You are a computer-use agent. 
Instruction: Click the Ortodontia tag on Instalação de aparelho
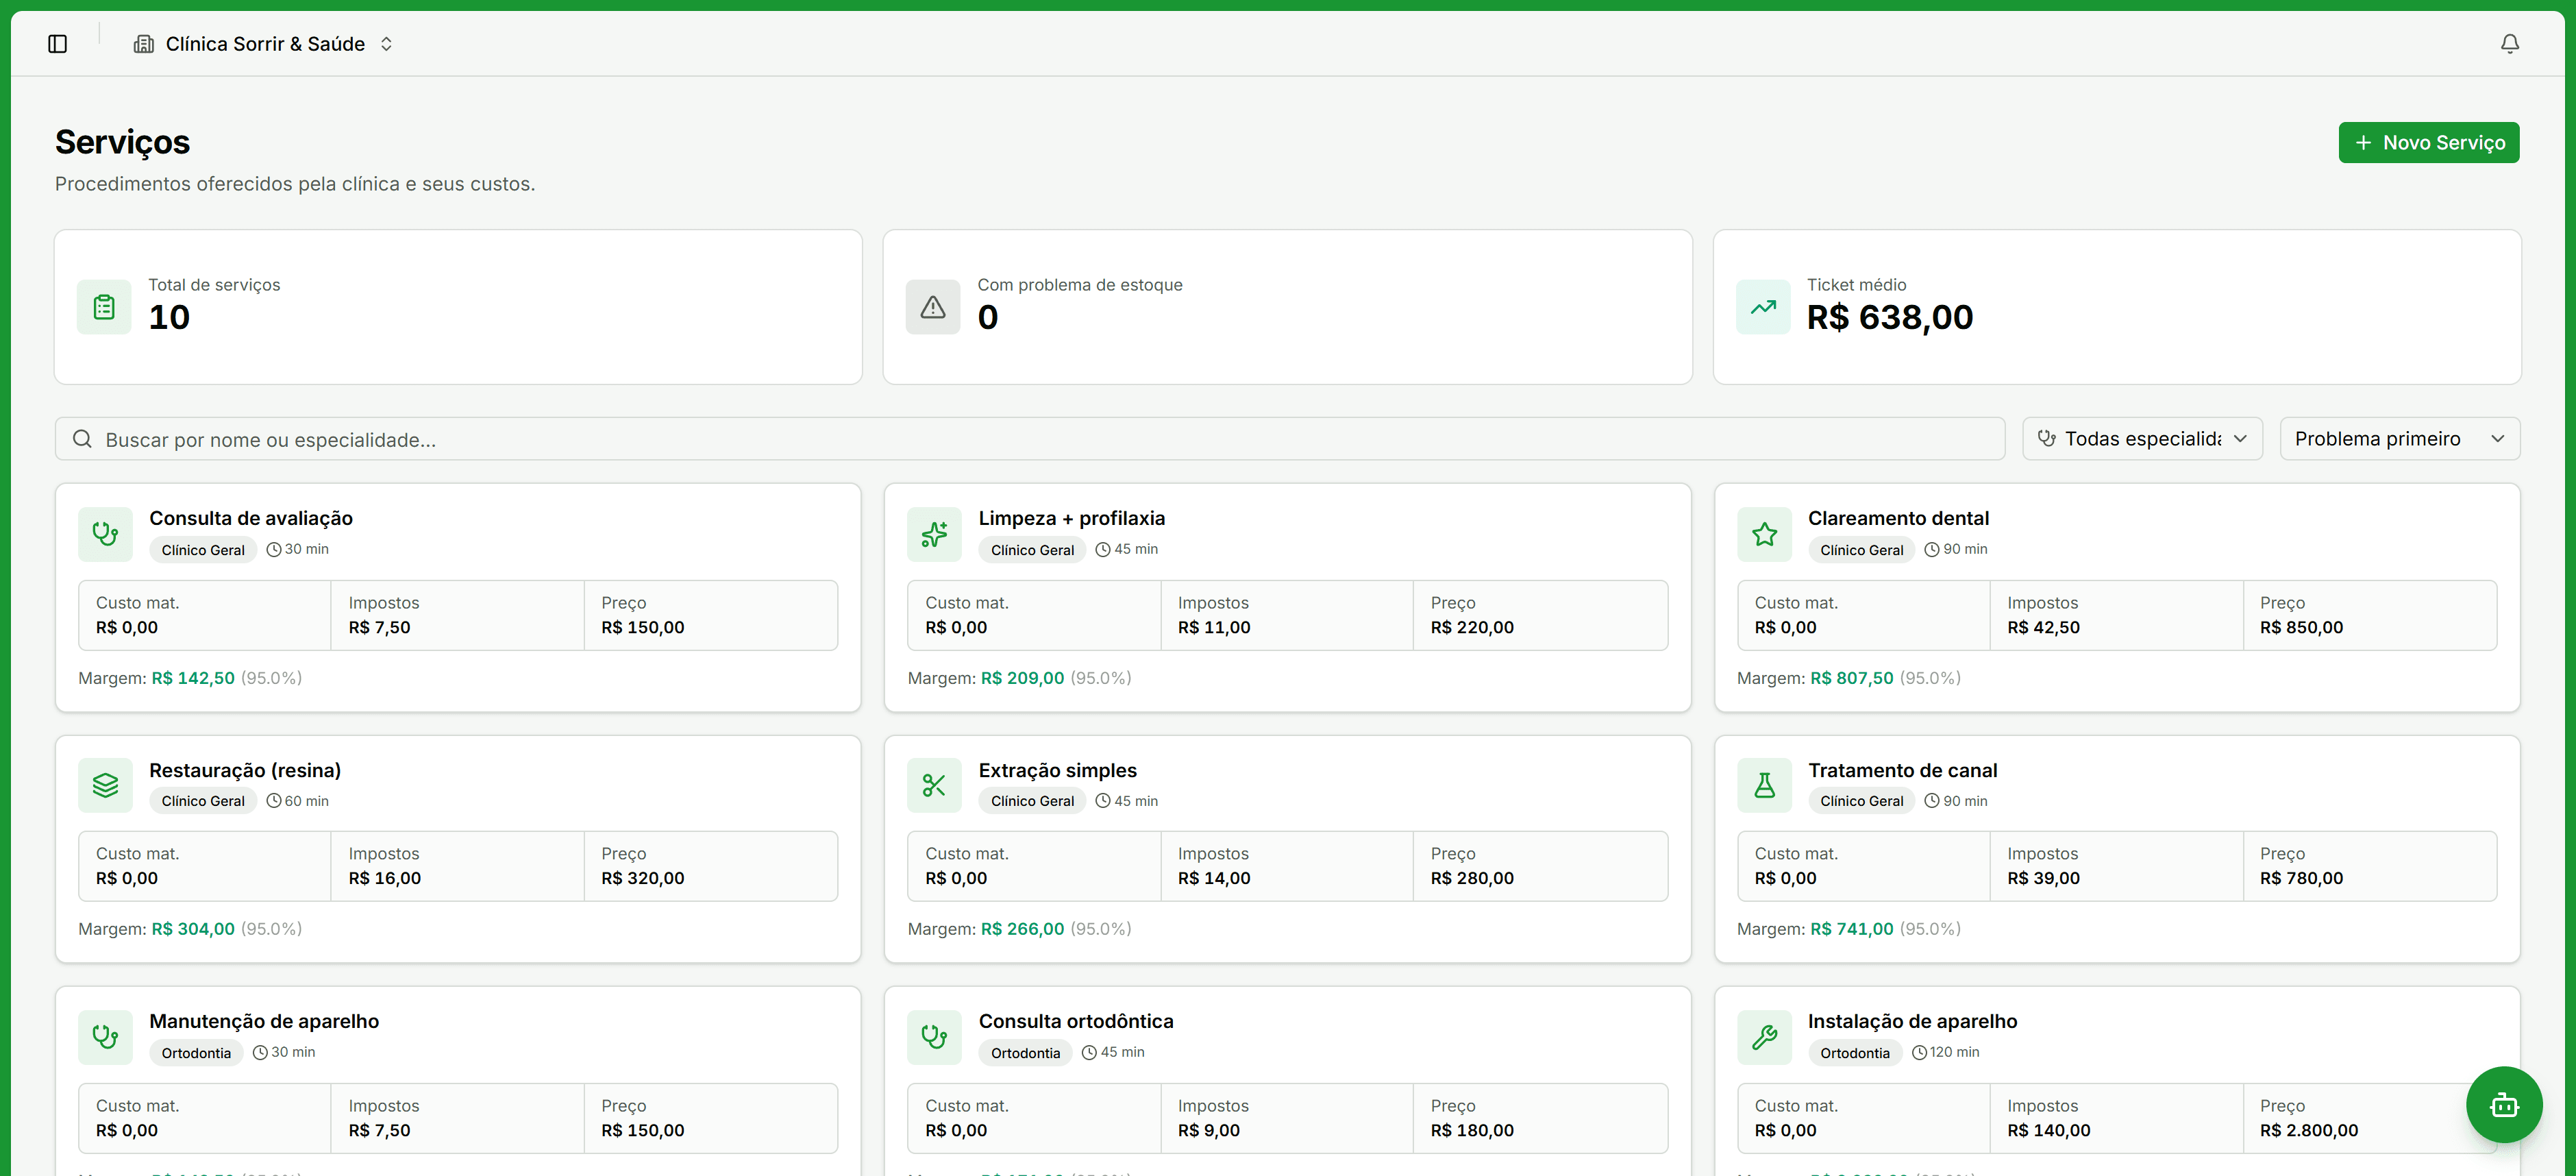[1855, 1053]
